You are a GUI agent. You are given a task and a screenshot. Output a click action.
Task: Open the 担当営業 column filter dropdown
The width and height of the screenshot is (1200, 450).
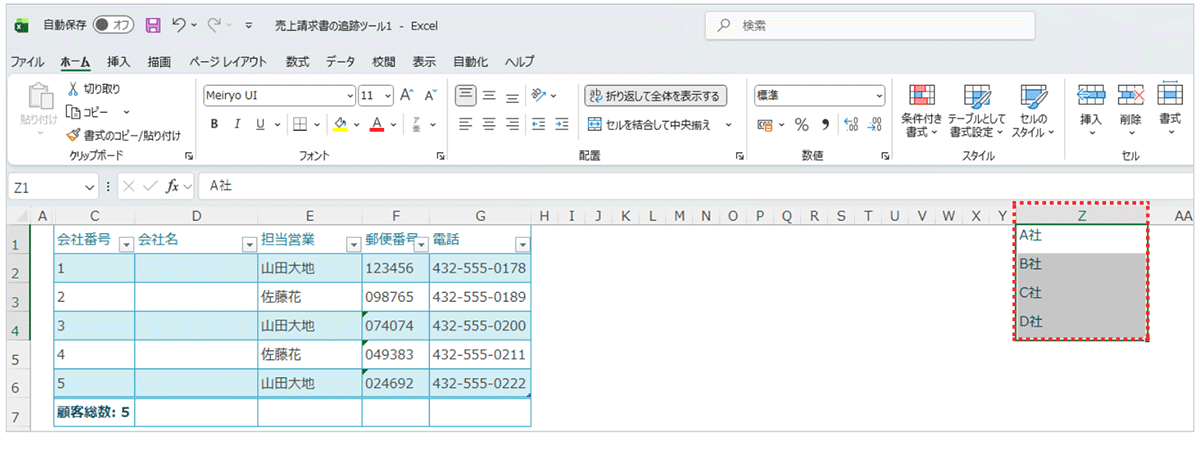[352, 244]
